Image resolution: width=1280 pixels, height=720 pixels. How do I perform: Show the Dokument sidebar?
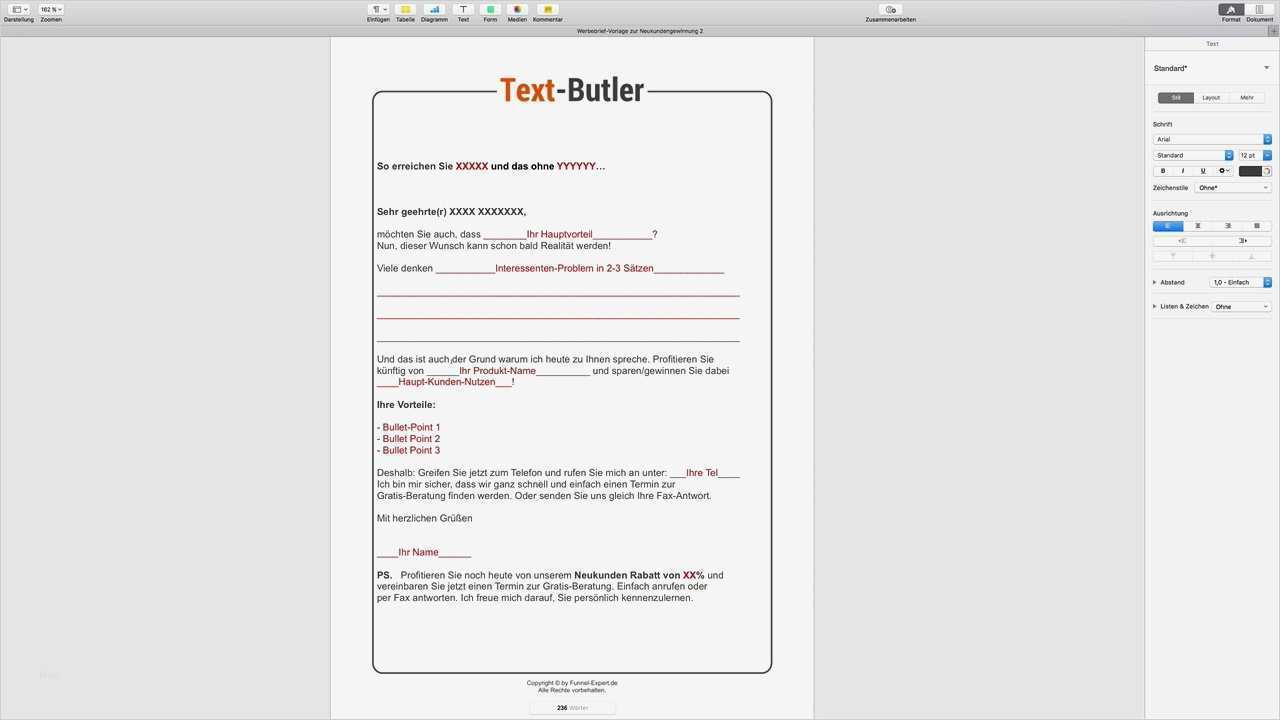1259,9
